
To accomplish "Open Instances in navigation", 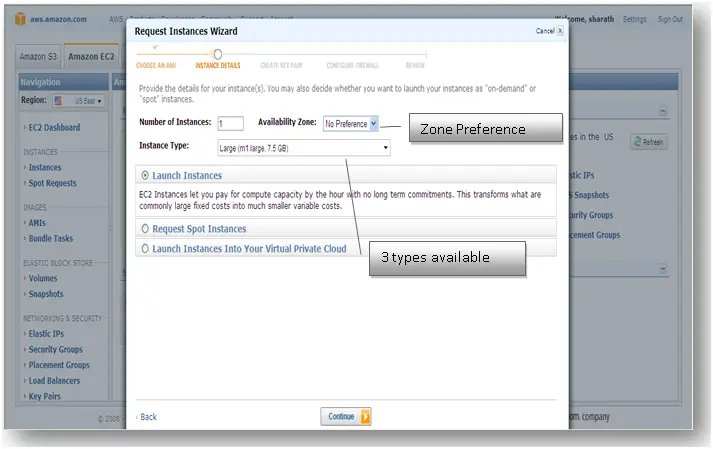I will coord(45,167).
